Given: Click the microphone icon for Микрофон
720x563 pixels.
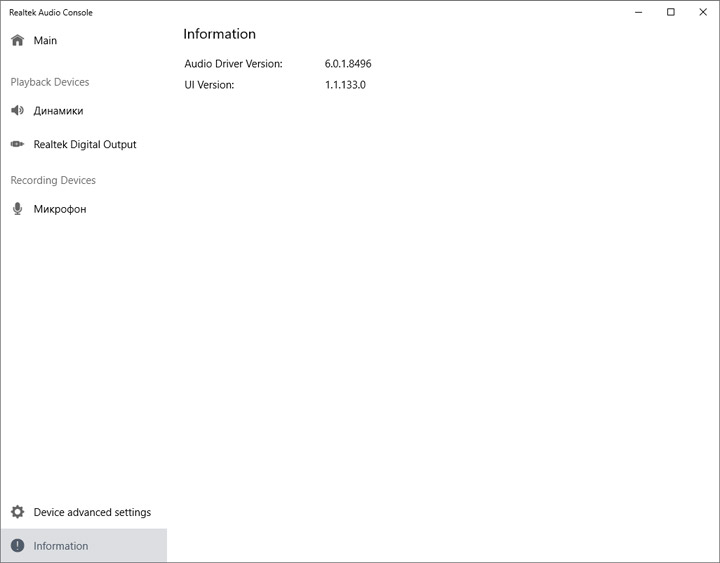Looking at the screenshot, I should click(x=17, y=209).
